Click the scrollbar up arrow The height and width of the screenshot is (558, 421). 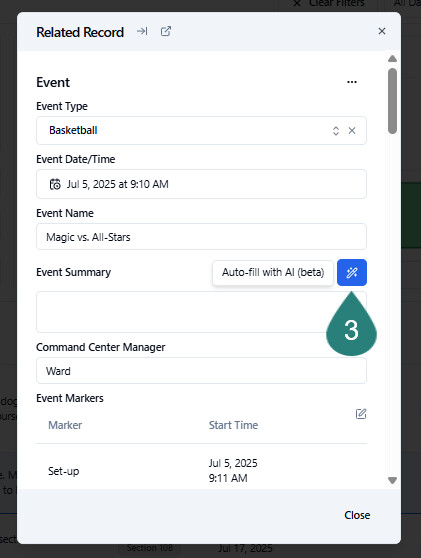[393, 59]
